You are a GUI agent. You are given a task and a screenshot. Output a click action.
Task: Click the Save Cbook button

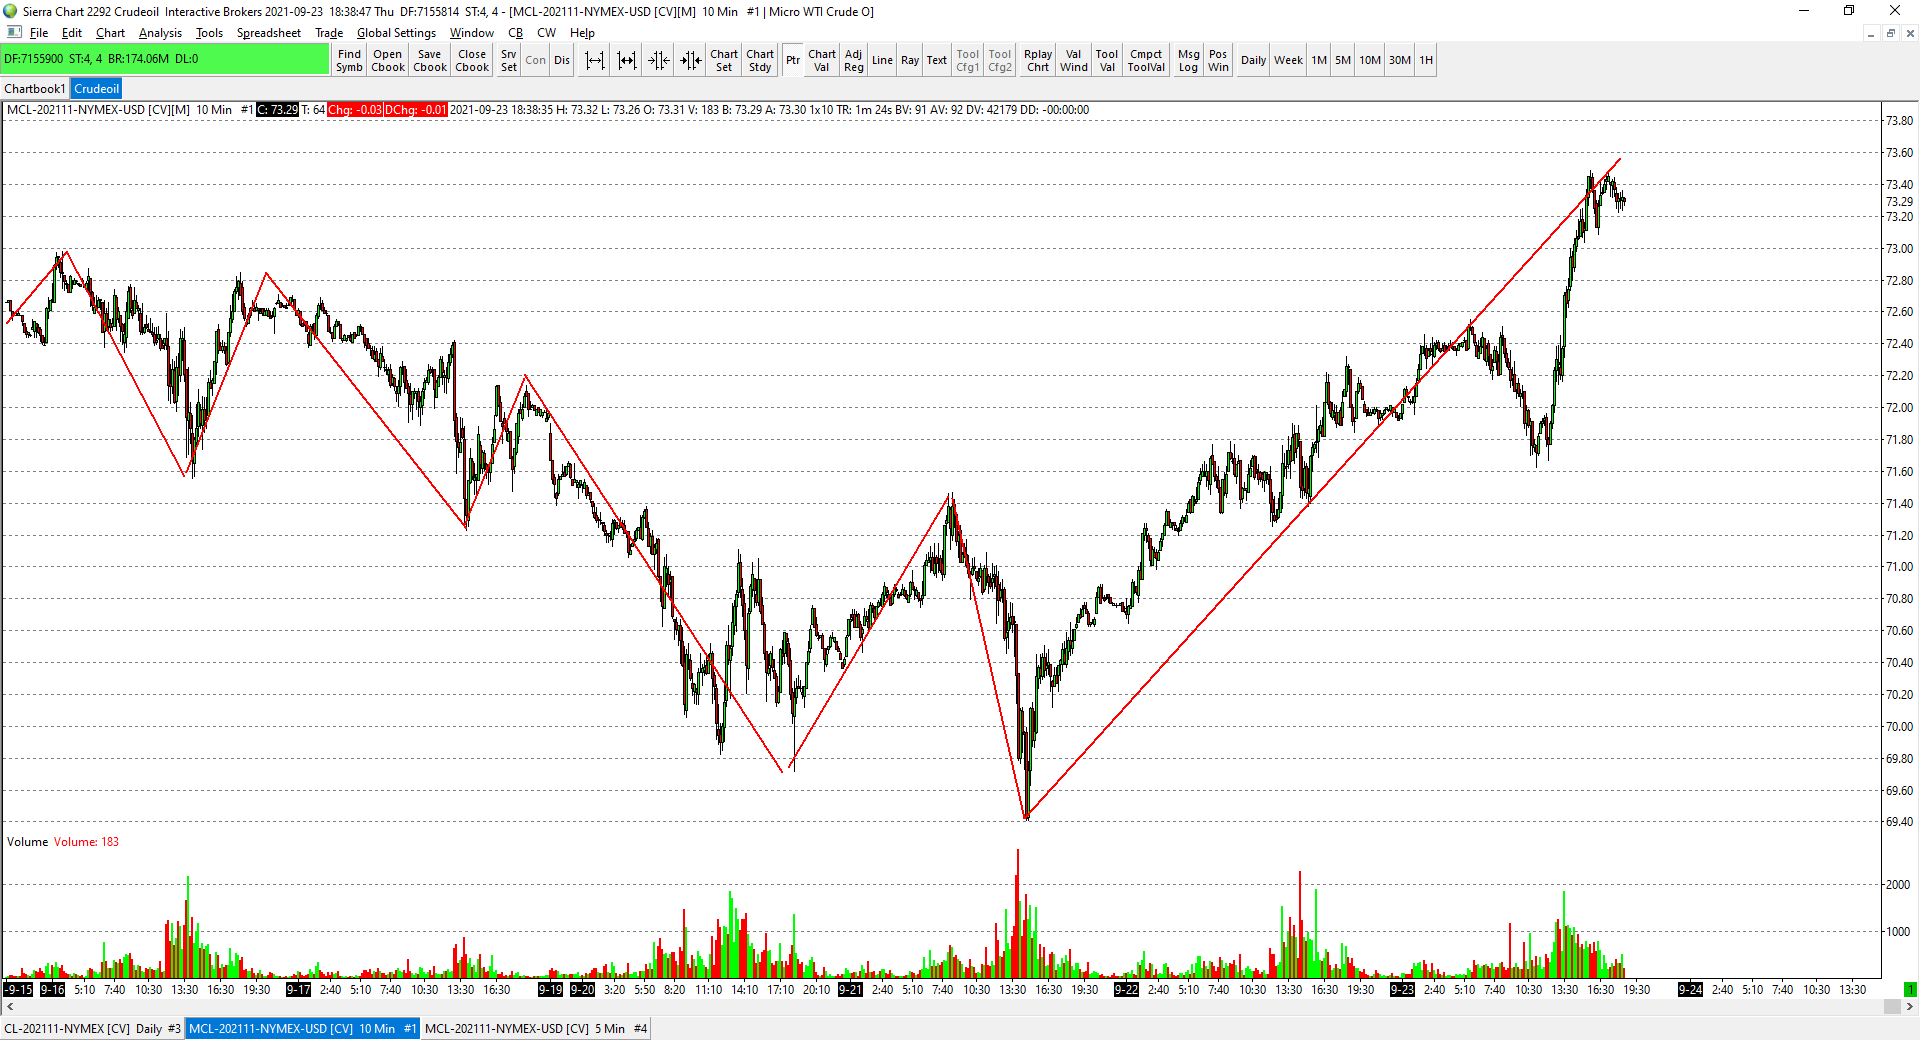430,61
